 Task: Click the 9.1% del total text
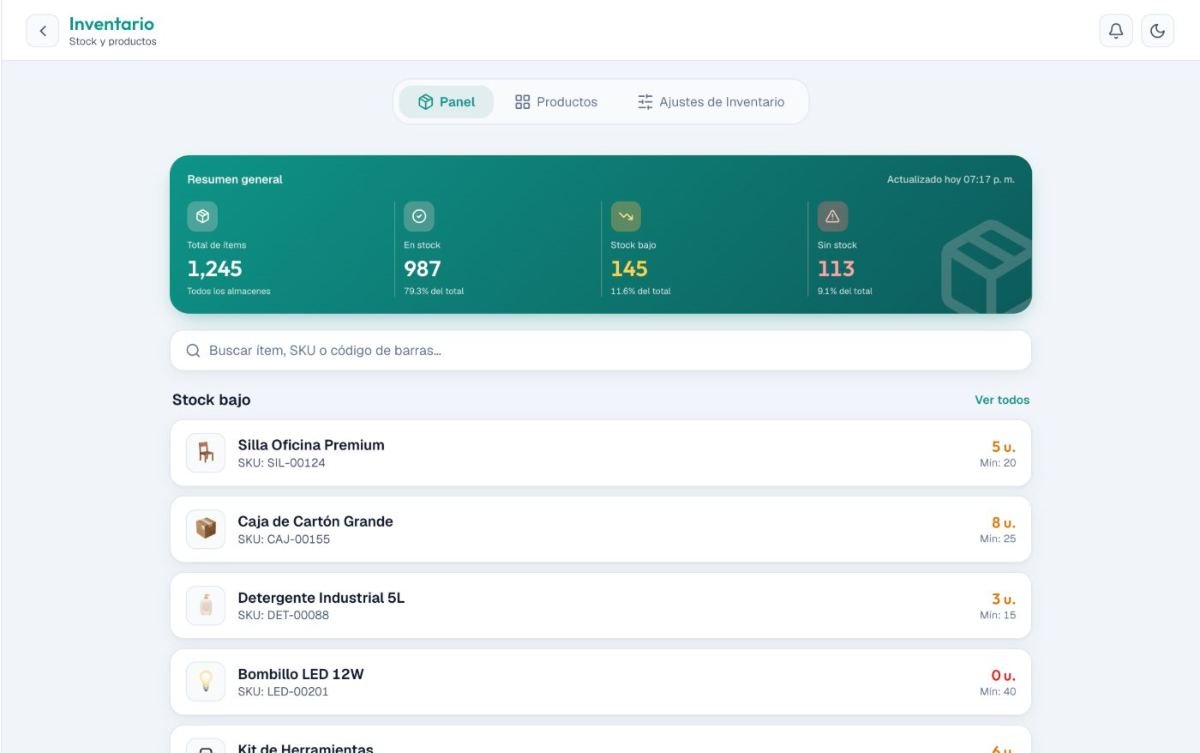point(845,291)
